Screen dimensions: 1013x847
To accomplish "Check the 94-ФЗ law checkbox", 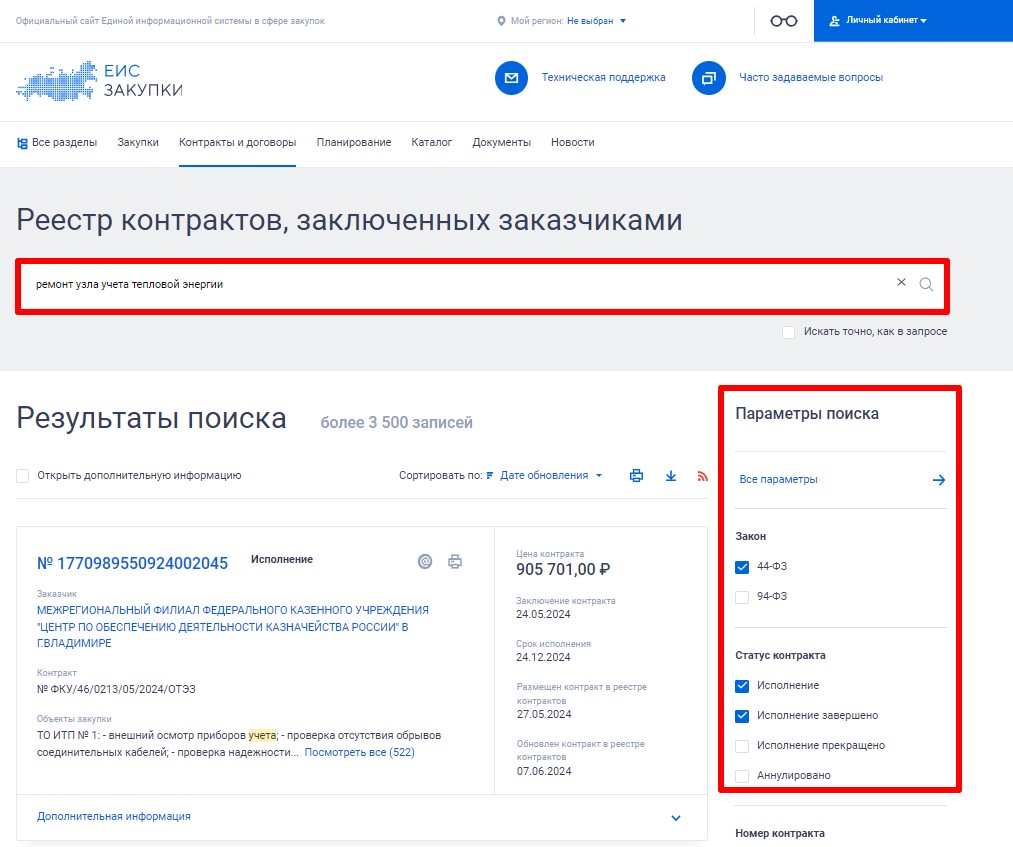I will pos(742,597).
